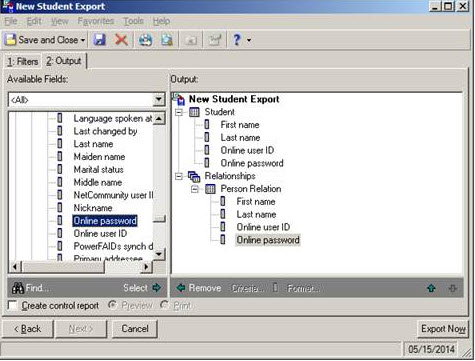Select Last name in Available Fields list

pyautogui.click(x=93, y=144)
